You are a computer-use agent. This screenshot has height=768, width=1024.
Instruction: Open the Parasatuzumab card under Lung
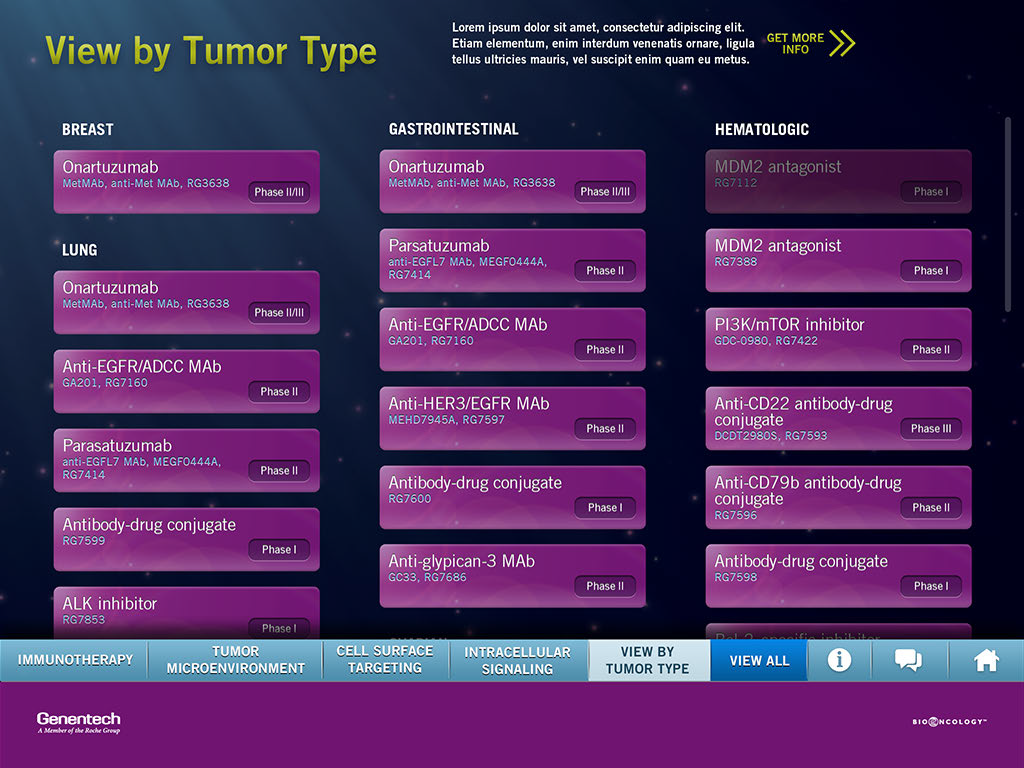click(186, 460)
